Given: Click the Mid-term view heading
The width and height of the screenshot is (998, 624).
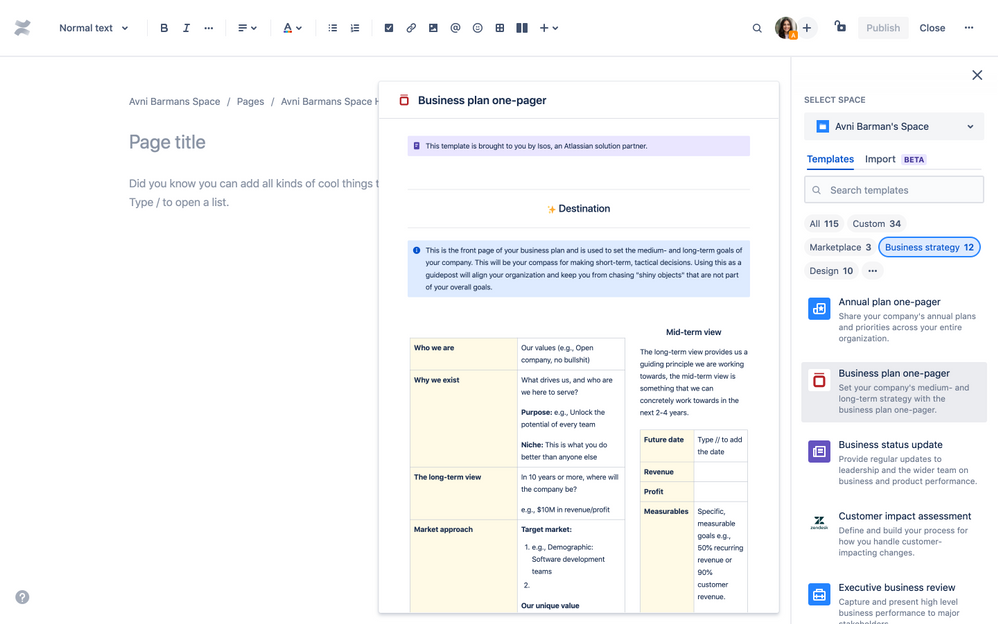Looking at the screenshot, I should (x=693, y=332).
